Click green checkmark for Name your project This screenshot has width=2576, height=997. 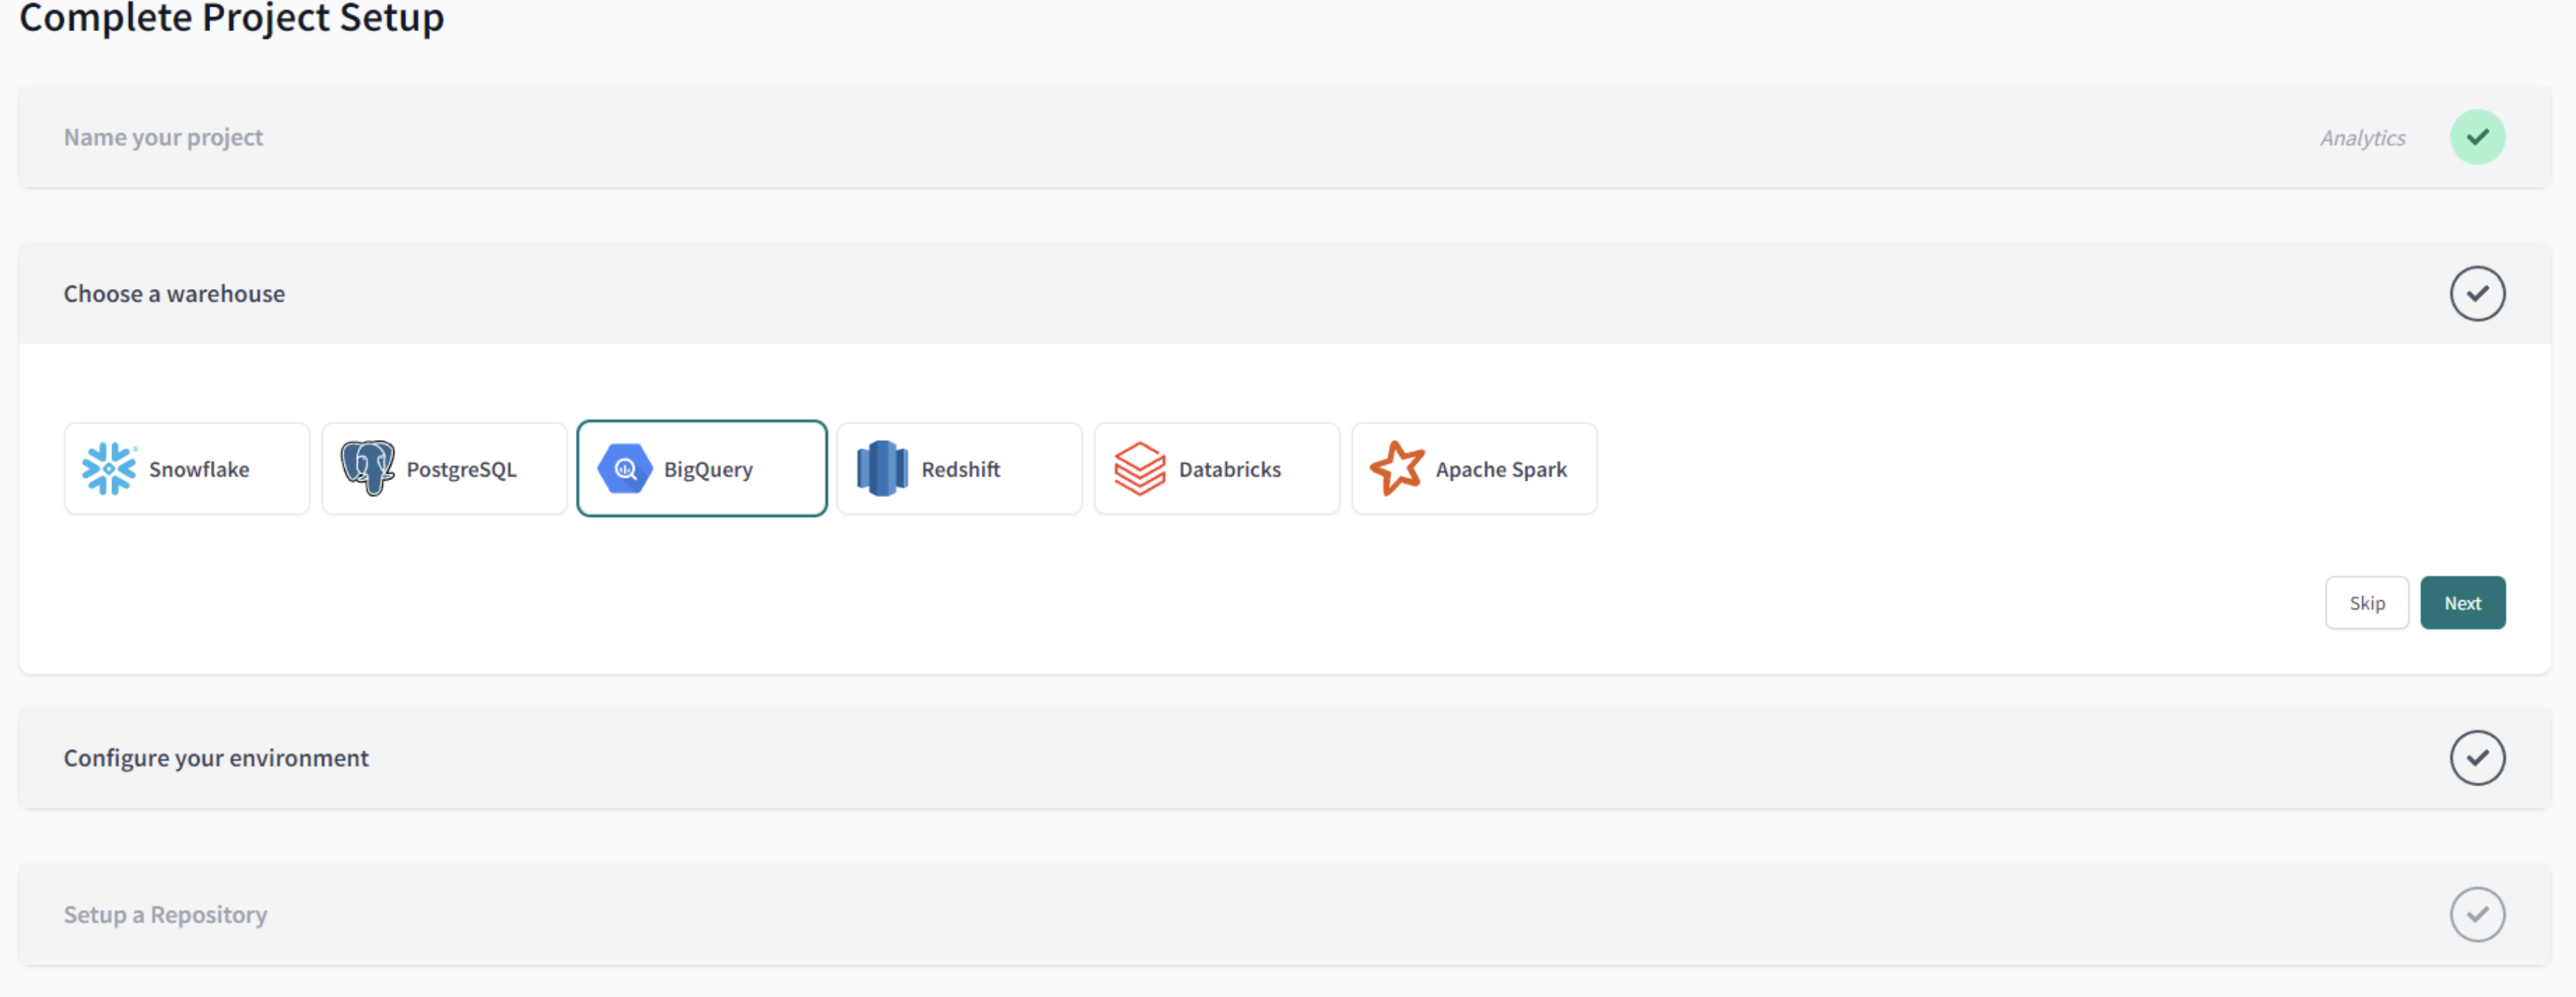[x=2477, y=137]
